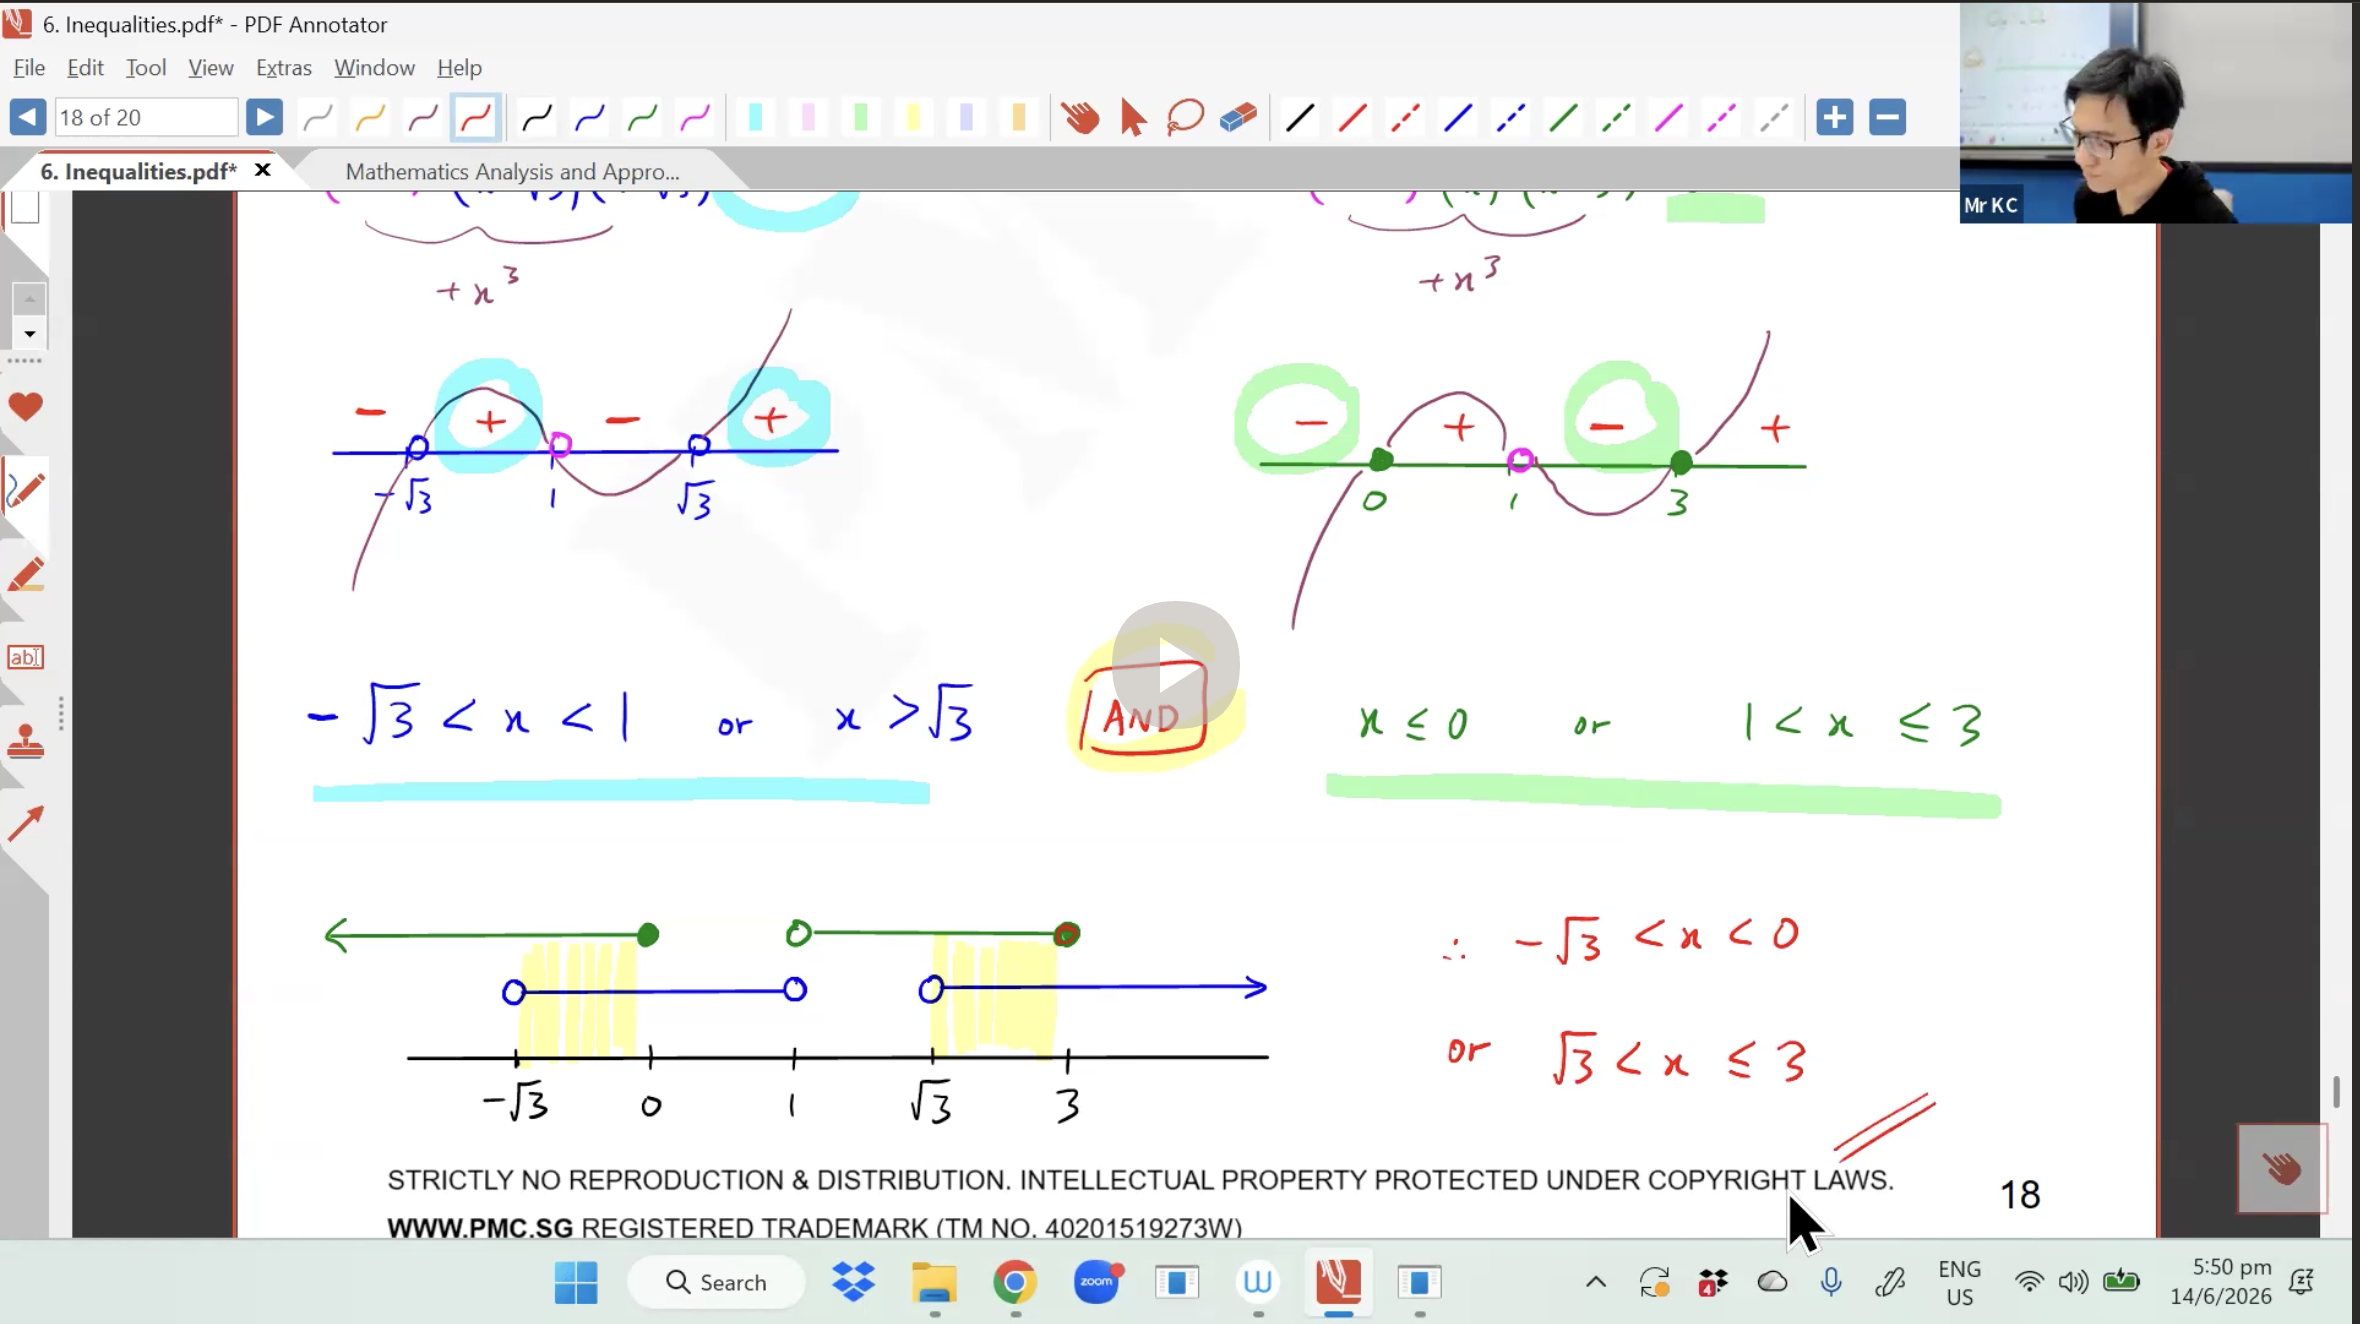Select the blue dashed line tool
Image resolution: width=2360 pixels, height=1324 pixels.
point(1510,118)
